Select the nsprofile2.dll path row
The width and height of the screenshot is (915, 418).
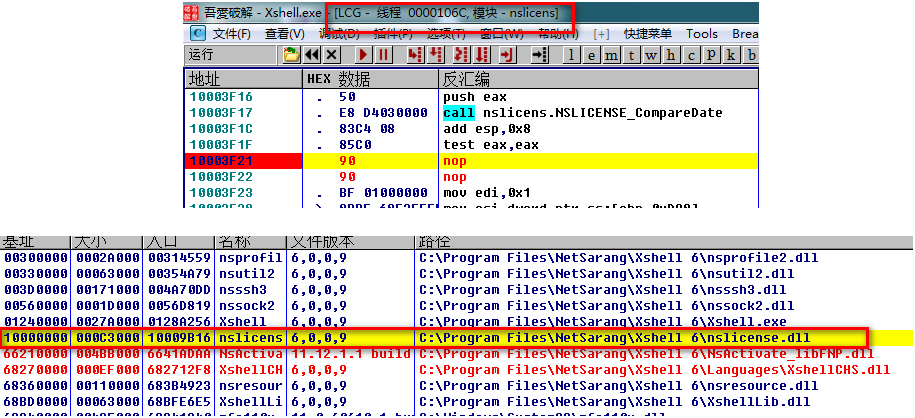(619, 257)
